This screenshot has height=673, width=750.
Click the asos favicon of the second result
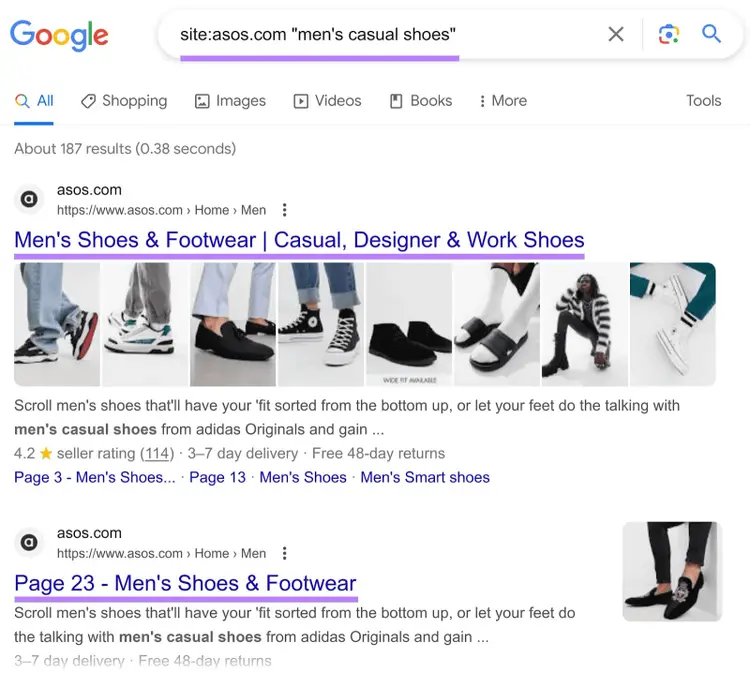[x=29, y=542]
